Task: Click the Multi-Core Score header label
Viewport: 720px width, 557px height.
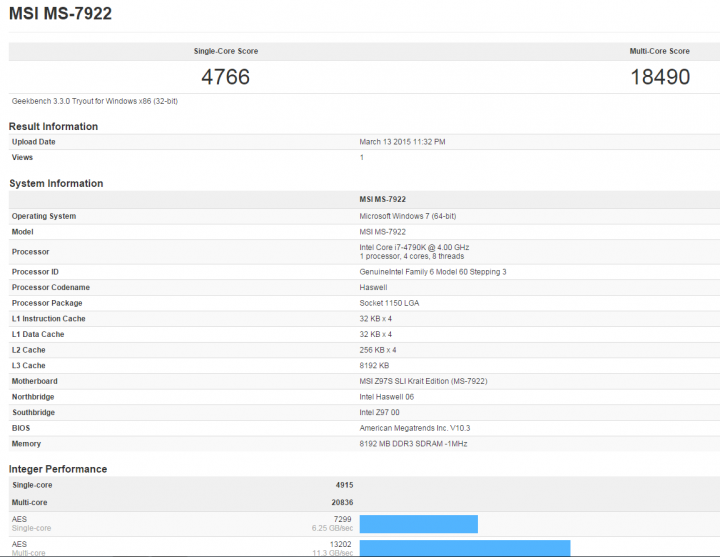Action: (659, 51)
